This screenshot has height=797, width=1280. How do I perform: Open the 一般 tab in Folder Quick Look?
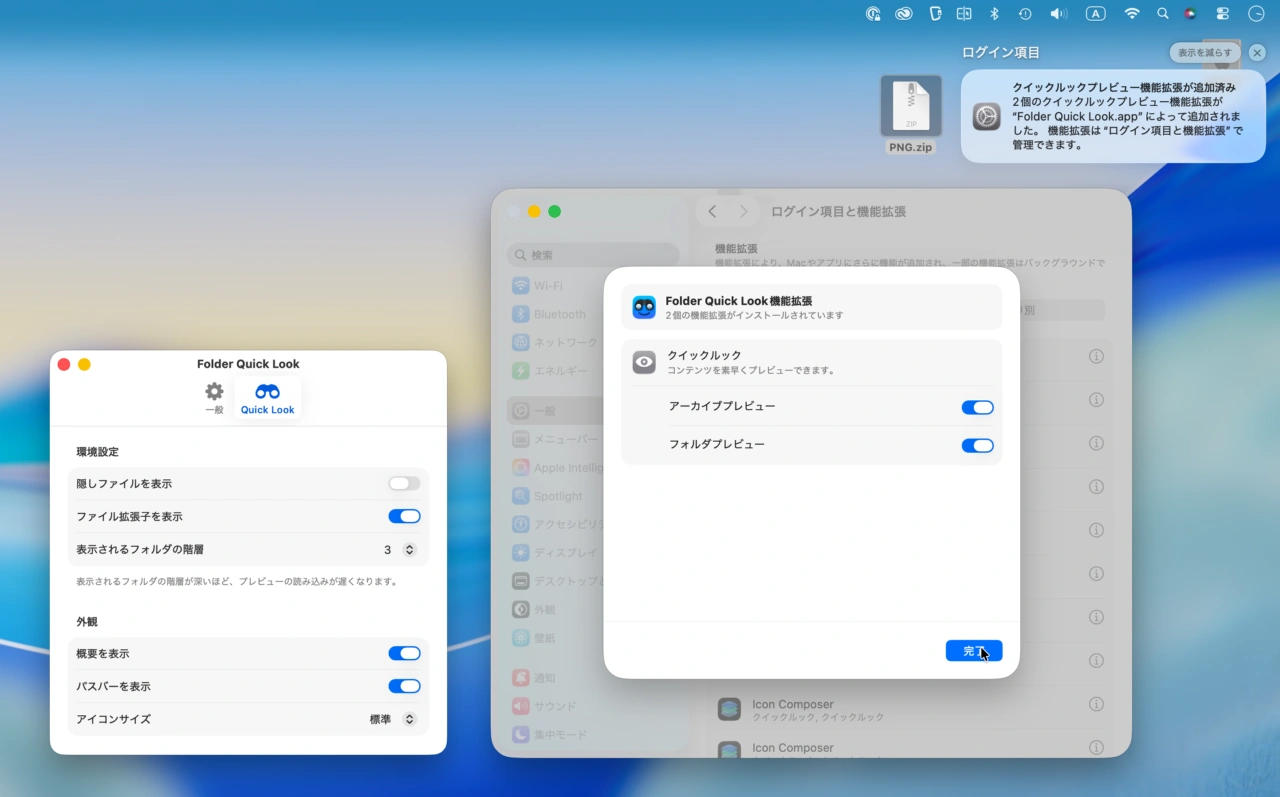click(x=214, y=396)
